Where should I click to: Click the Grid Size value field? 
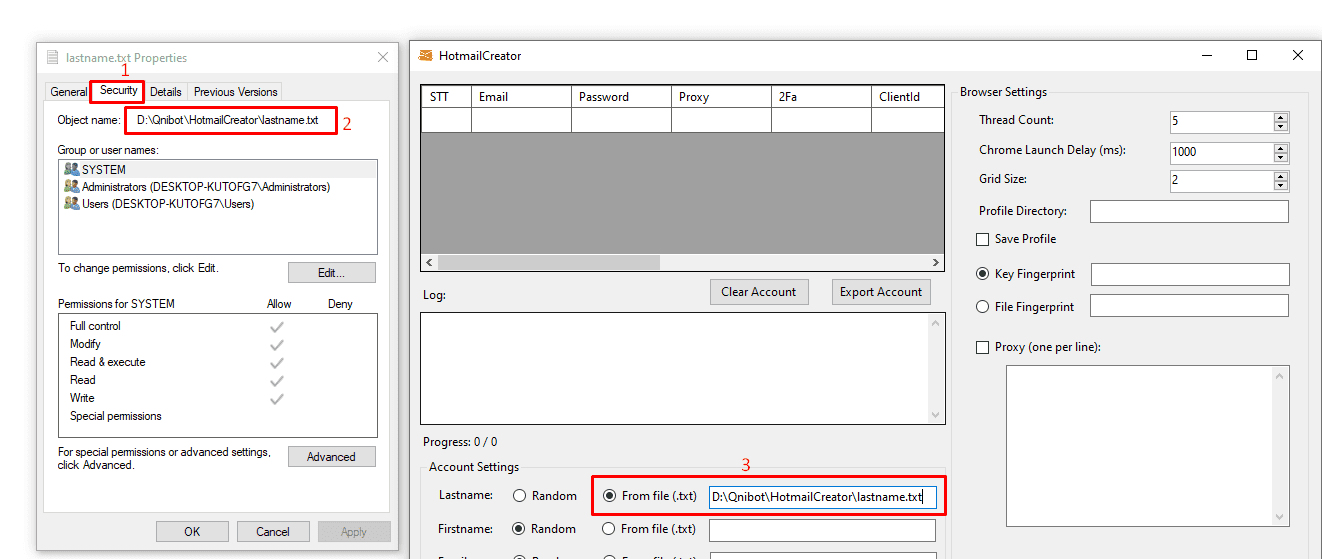coord(1222,181)
